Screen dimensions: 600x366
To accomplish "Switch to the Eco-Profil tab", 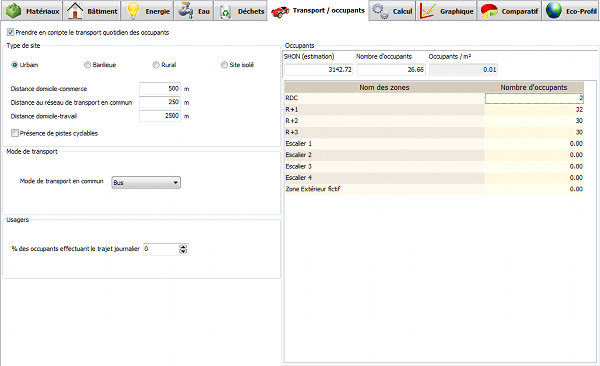I will click(x=571, y=11).
